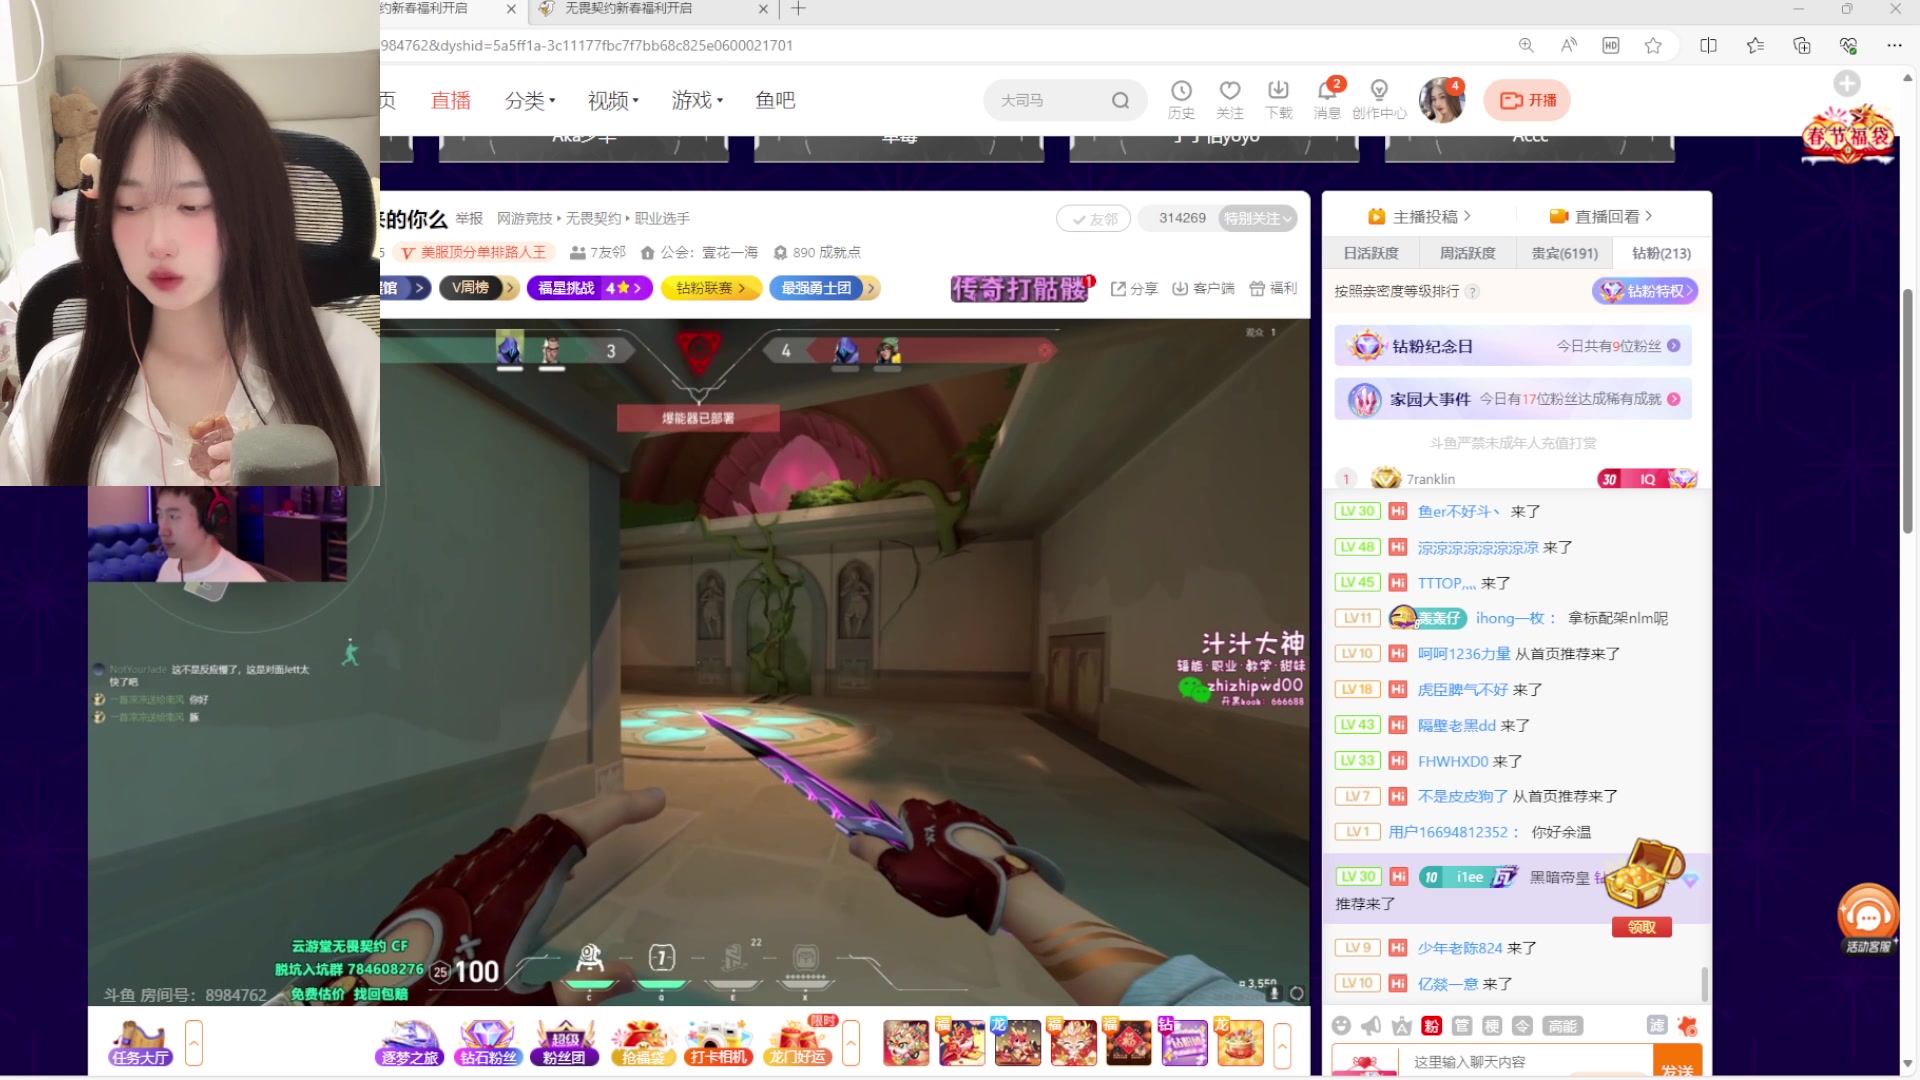The height and width of the screenshot is (1080, 1920).
Task: Open 创作中心 lightbulb icon
Action: (x=1379, y=91)
